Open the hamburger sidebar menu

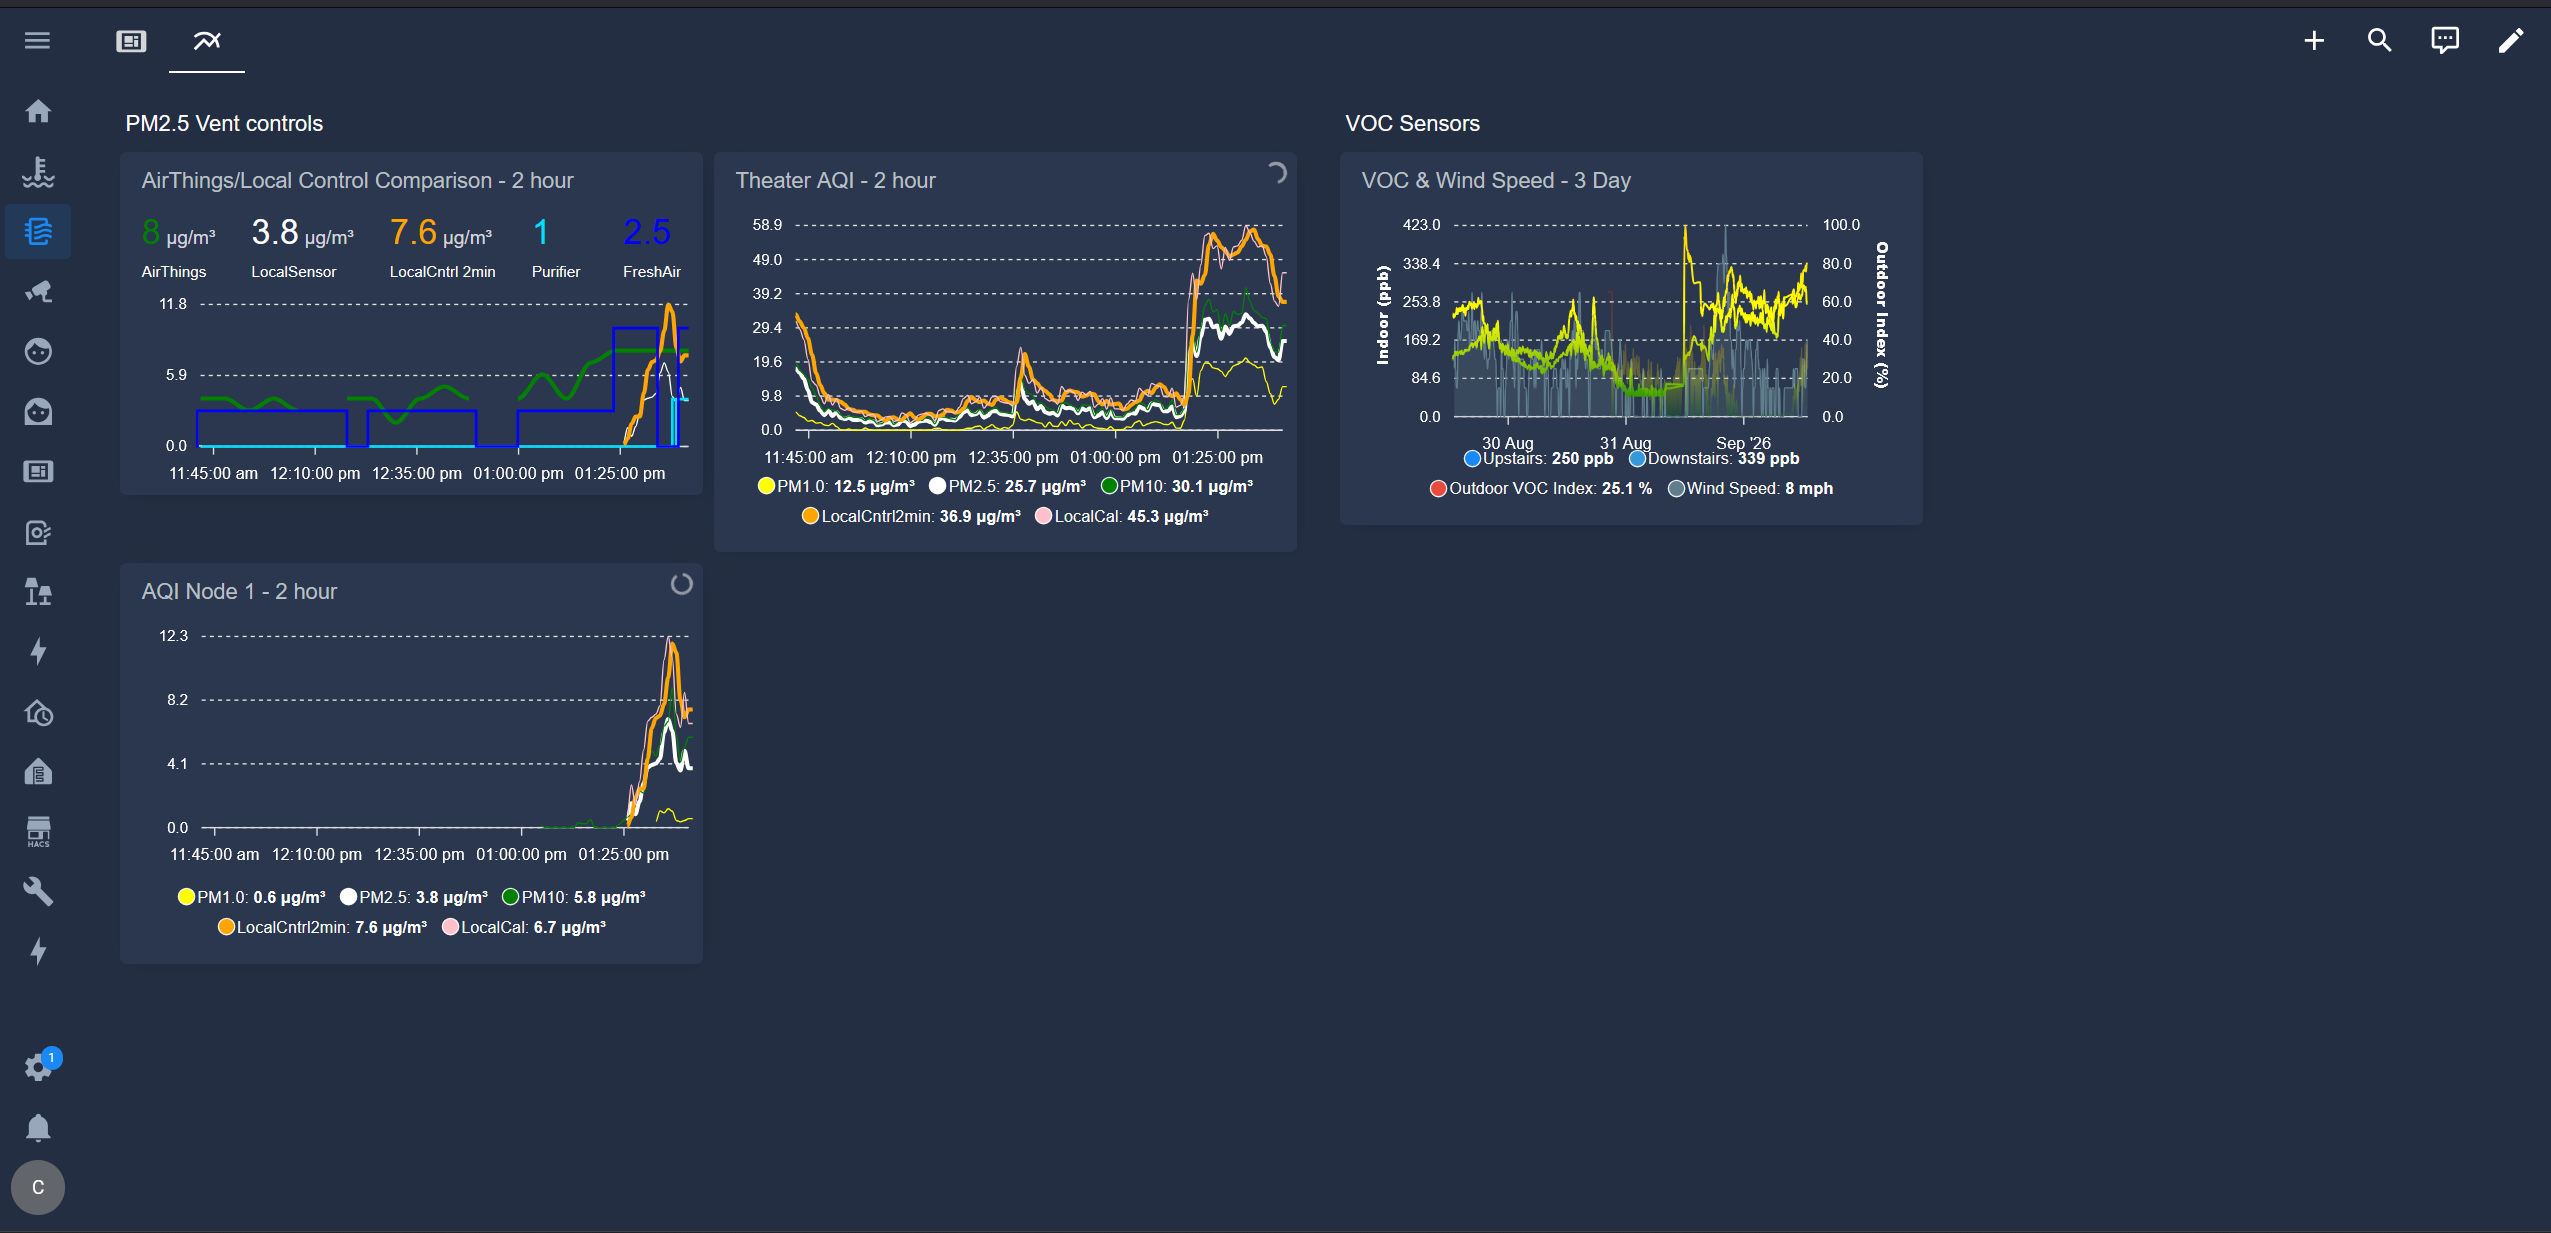point(38,41)
